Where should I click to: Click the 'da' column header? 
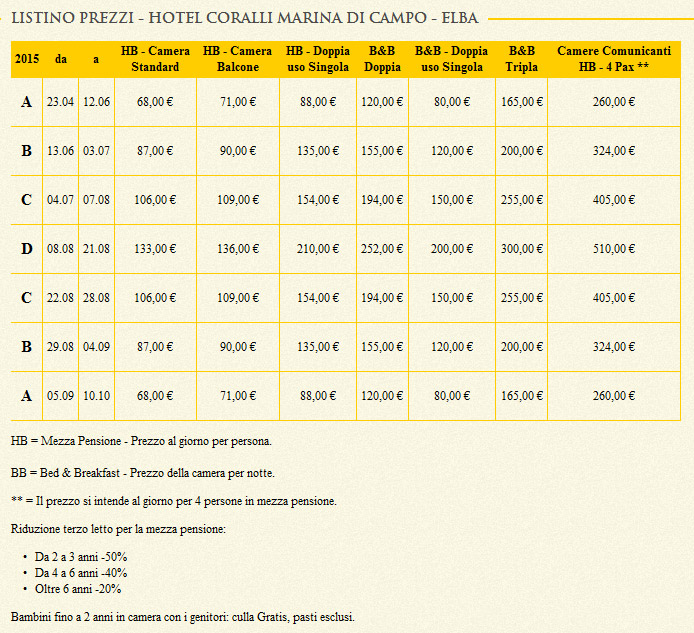point(61,59)
